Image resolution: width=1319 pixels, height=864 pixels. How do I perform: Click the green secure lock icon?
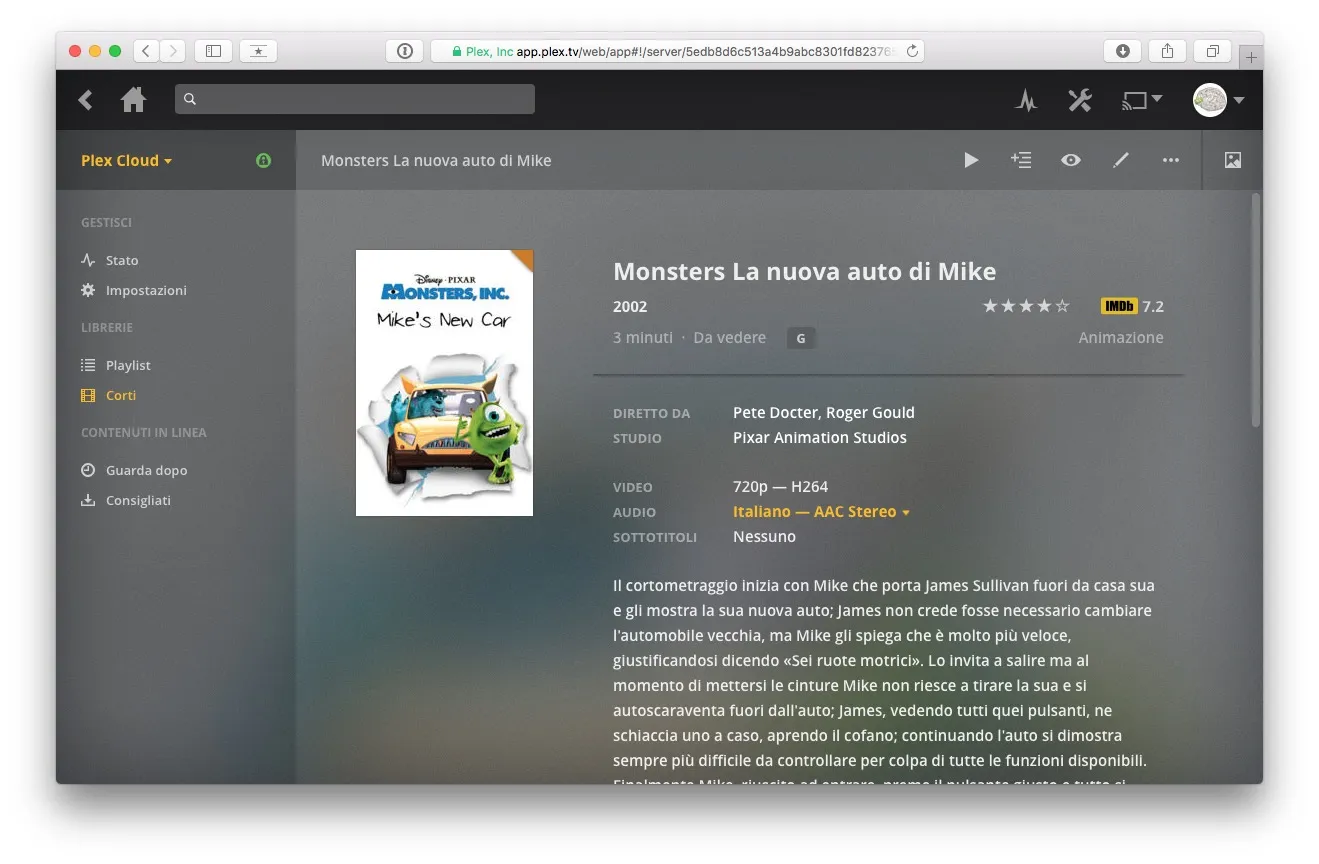coord(264,160)
